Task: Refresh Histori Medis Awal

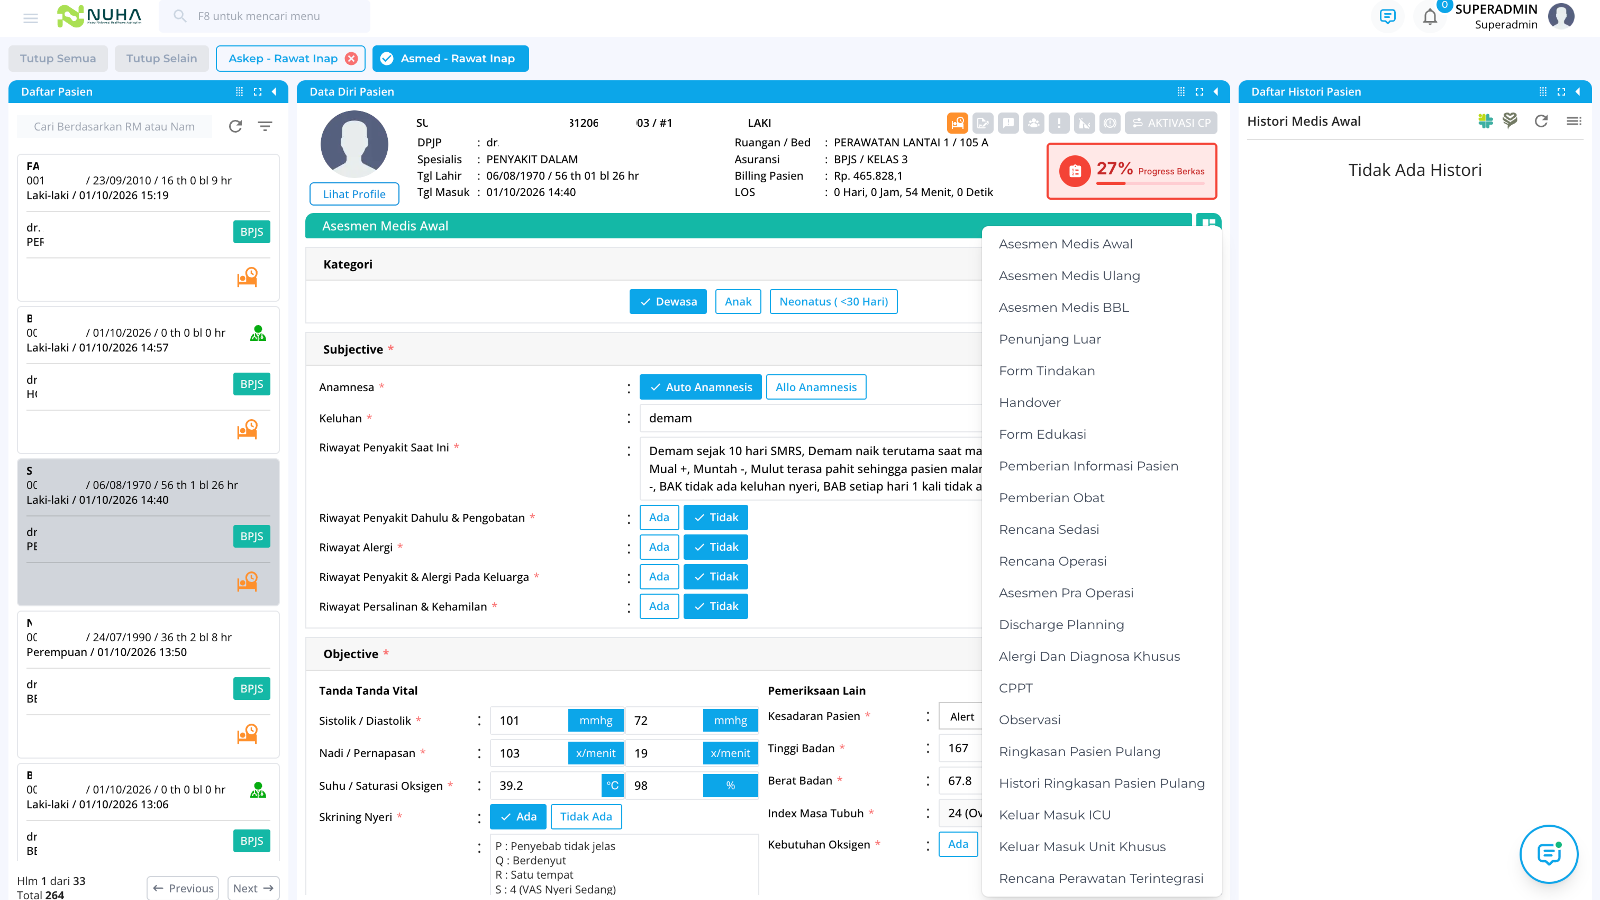Action: pyautogui.click(x=1541, y=121)
